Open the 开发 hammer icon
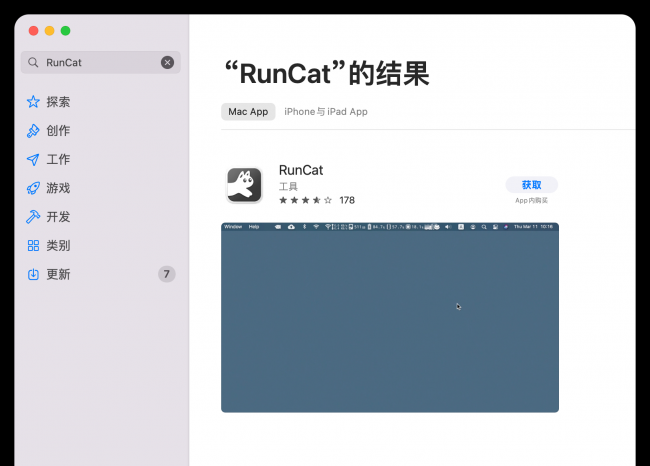The height and width of the screenshot is (466, 650). click(33, 217)
